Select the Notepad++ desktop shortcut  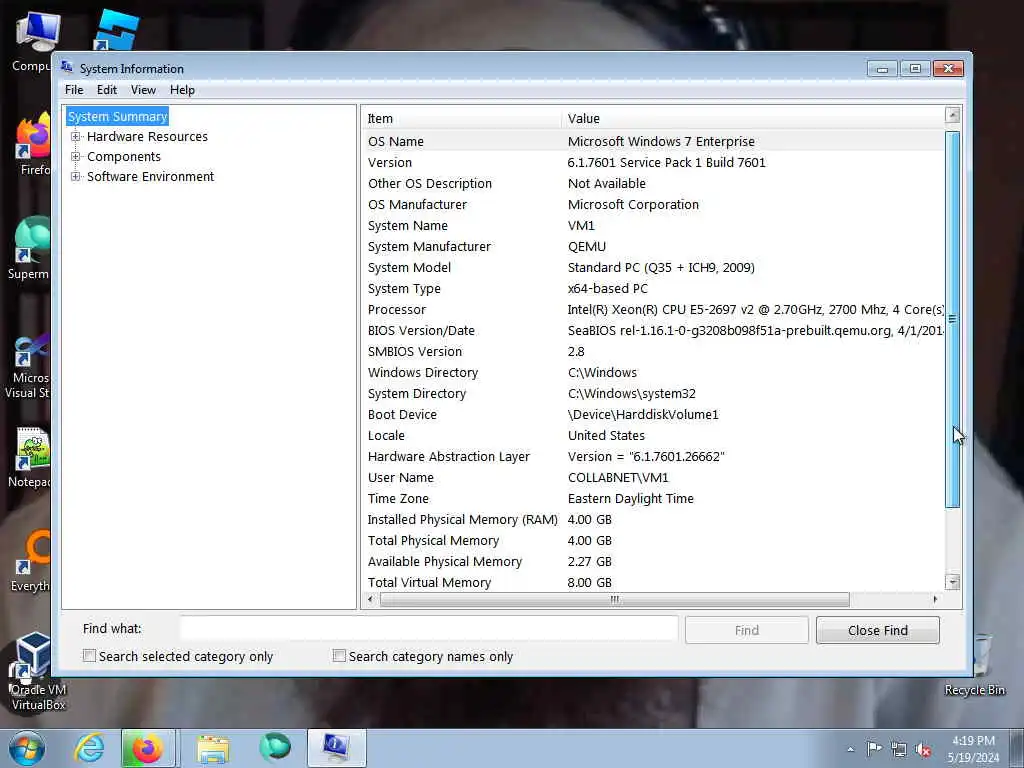pyautogui.click(x=30, y=457)
